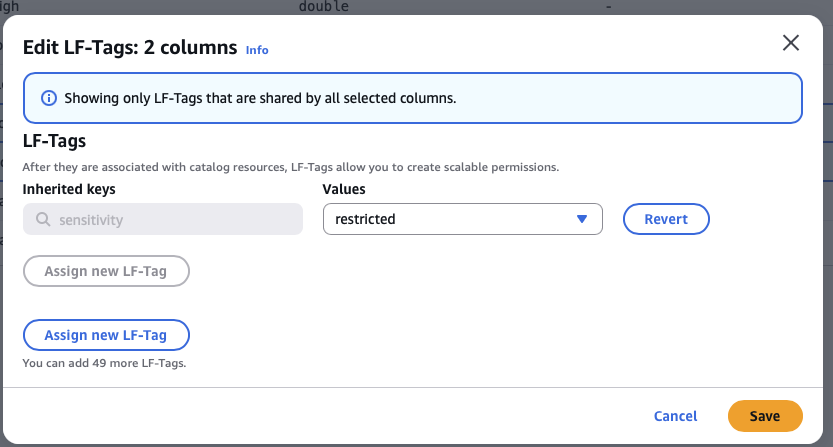Click the grayed Assign new LF-Tag button
The height and width of the screenshot is (447, 833).
tap(106, 271)
